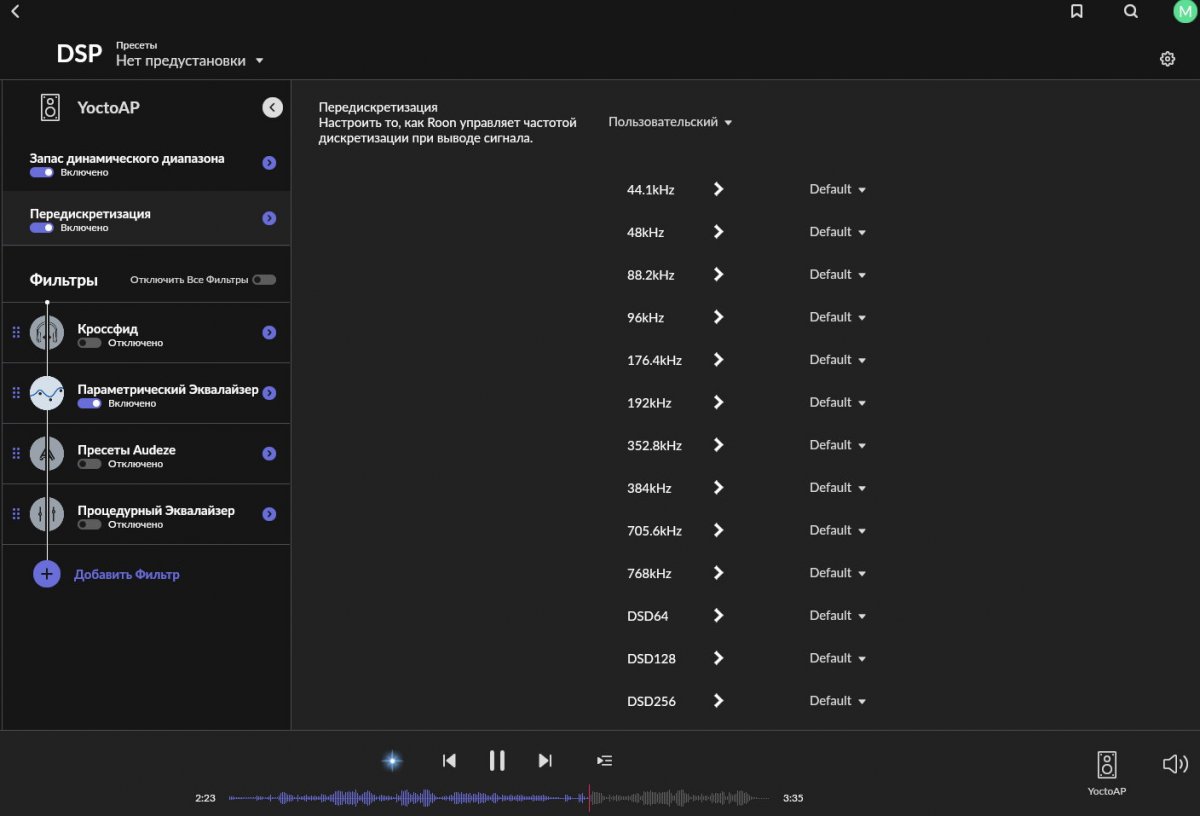Click the signal path star icon
The height and width of the screenshot is (816, 1200).
point(393,761)
